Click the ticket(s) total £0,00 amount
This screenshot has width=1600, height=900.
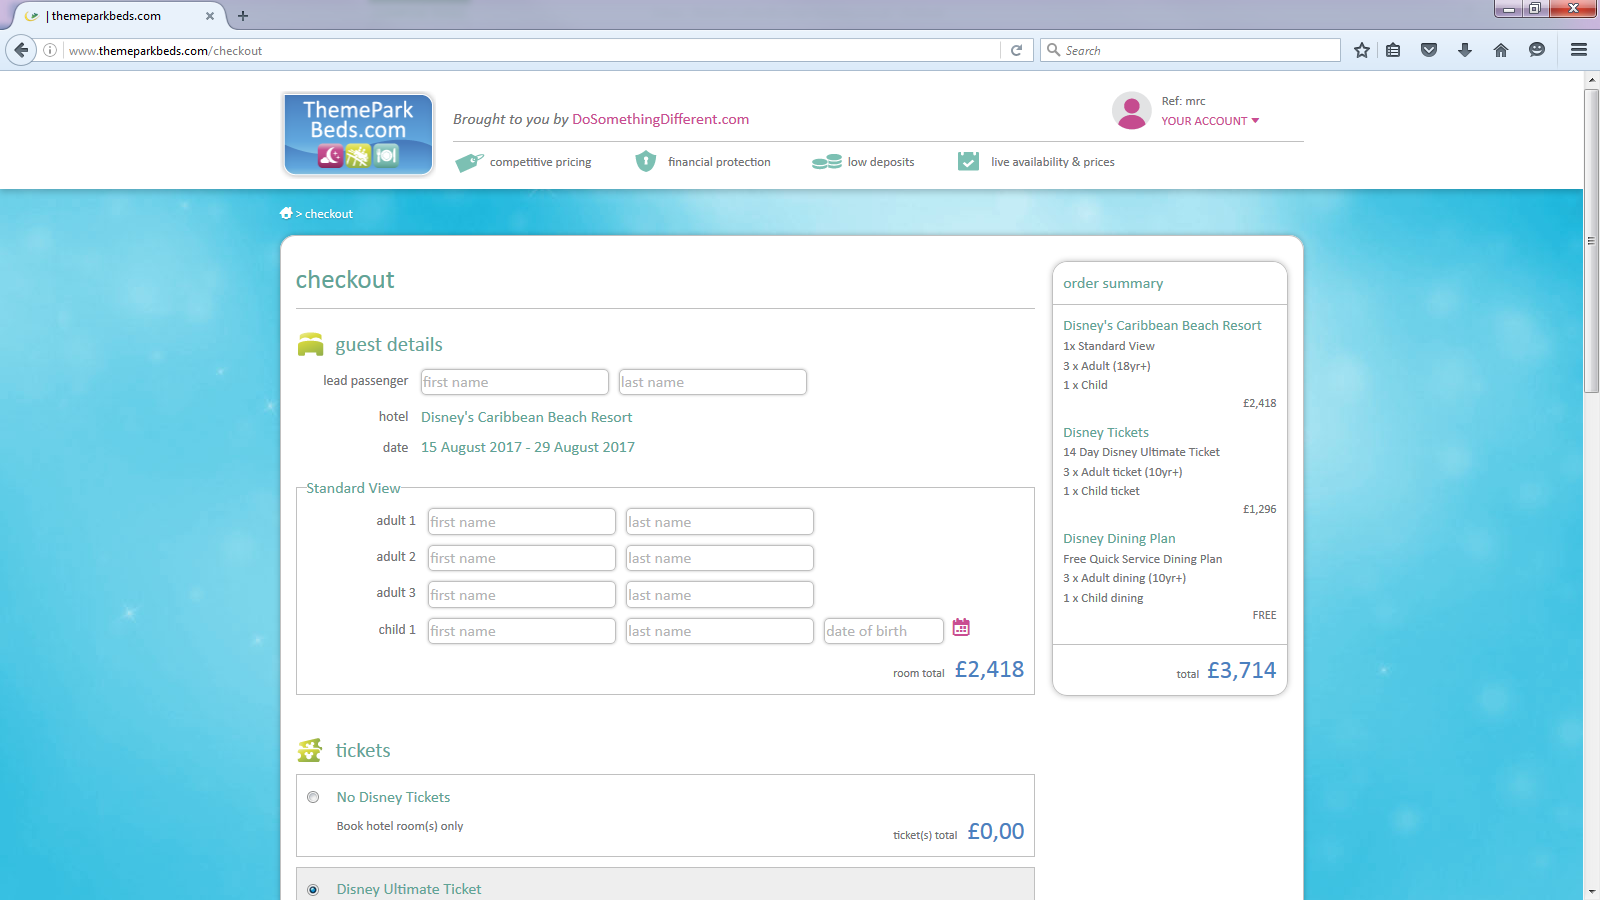click(x=996, y=831)
